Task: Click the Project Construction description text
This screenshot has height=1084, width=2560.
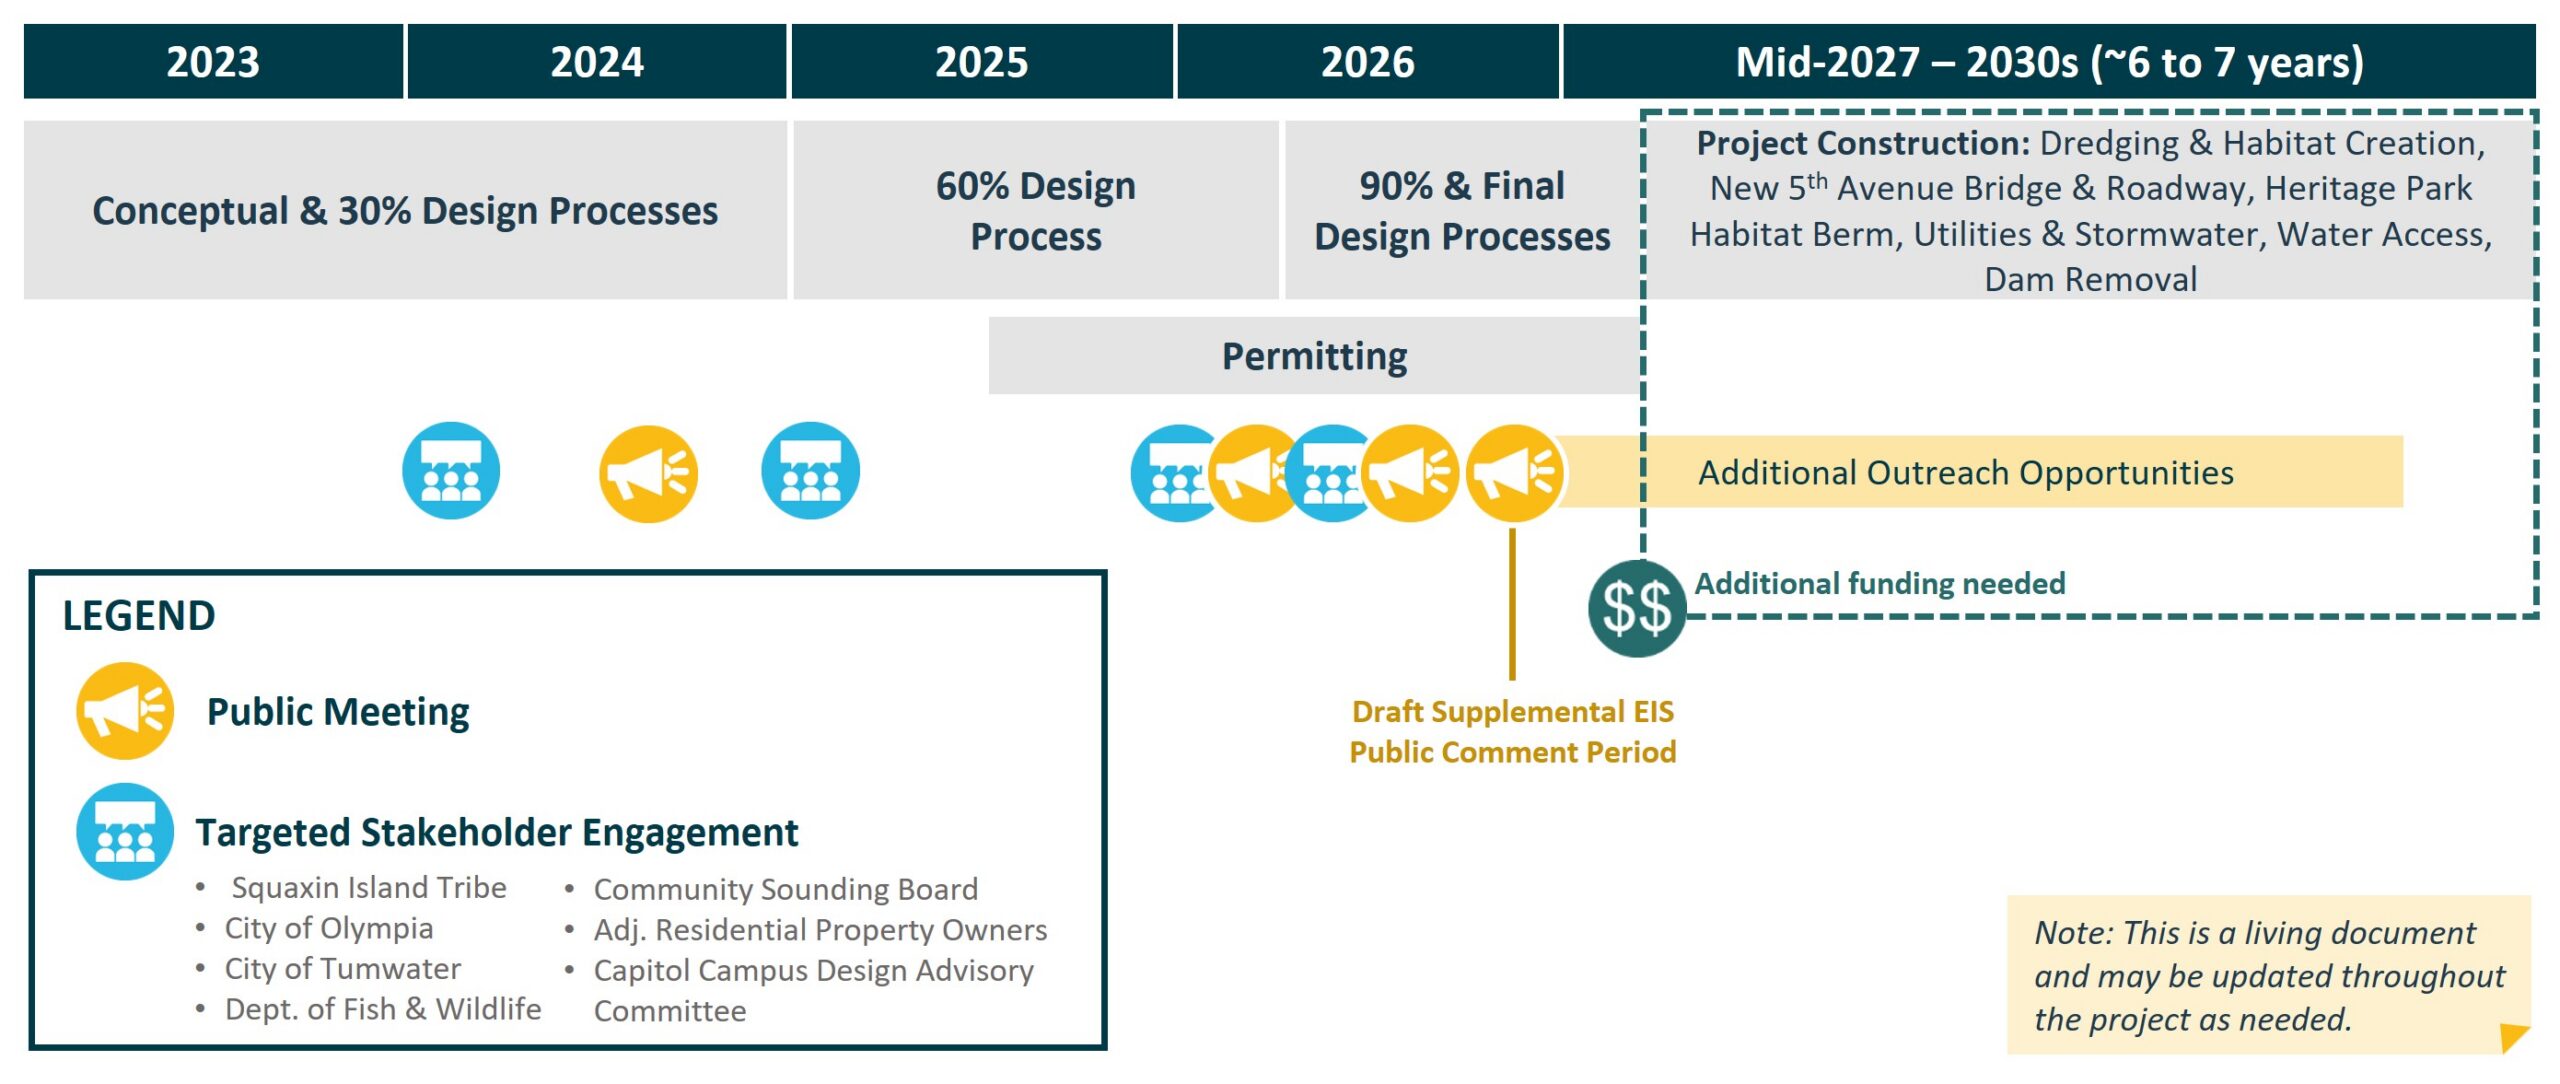Action: pyautogui.click(x=2090, y=211)
